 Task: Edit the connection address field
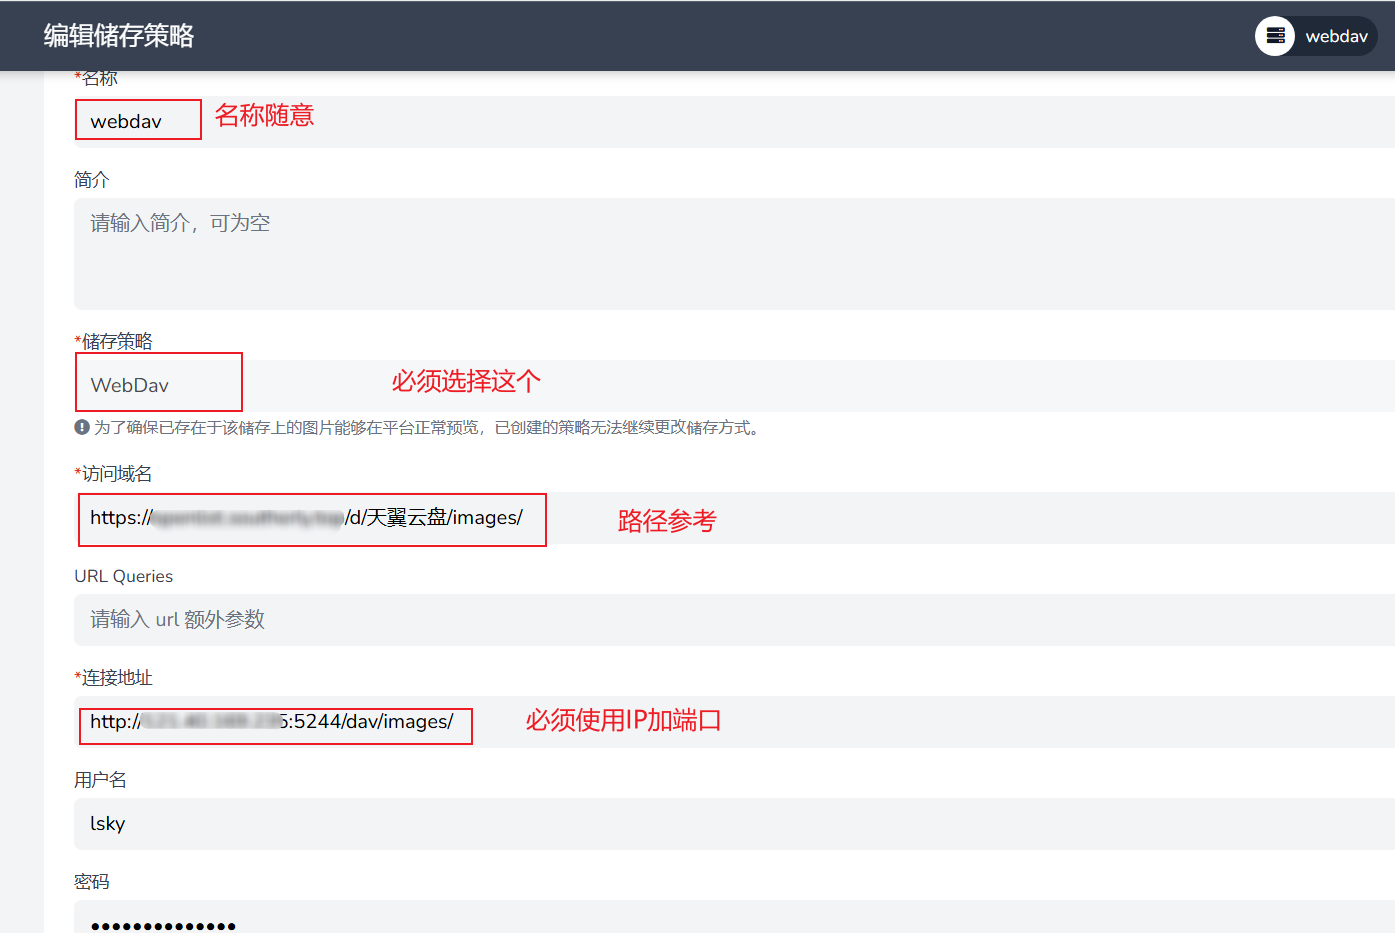click(x=734, y=722)
